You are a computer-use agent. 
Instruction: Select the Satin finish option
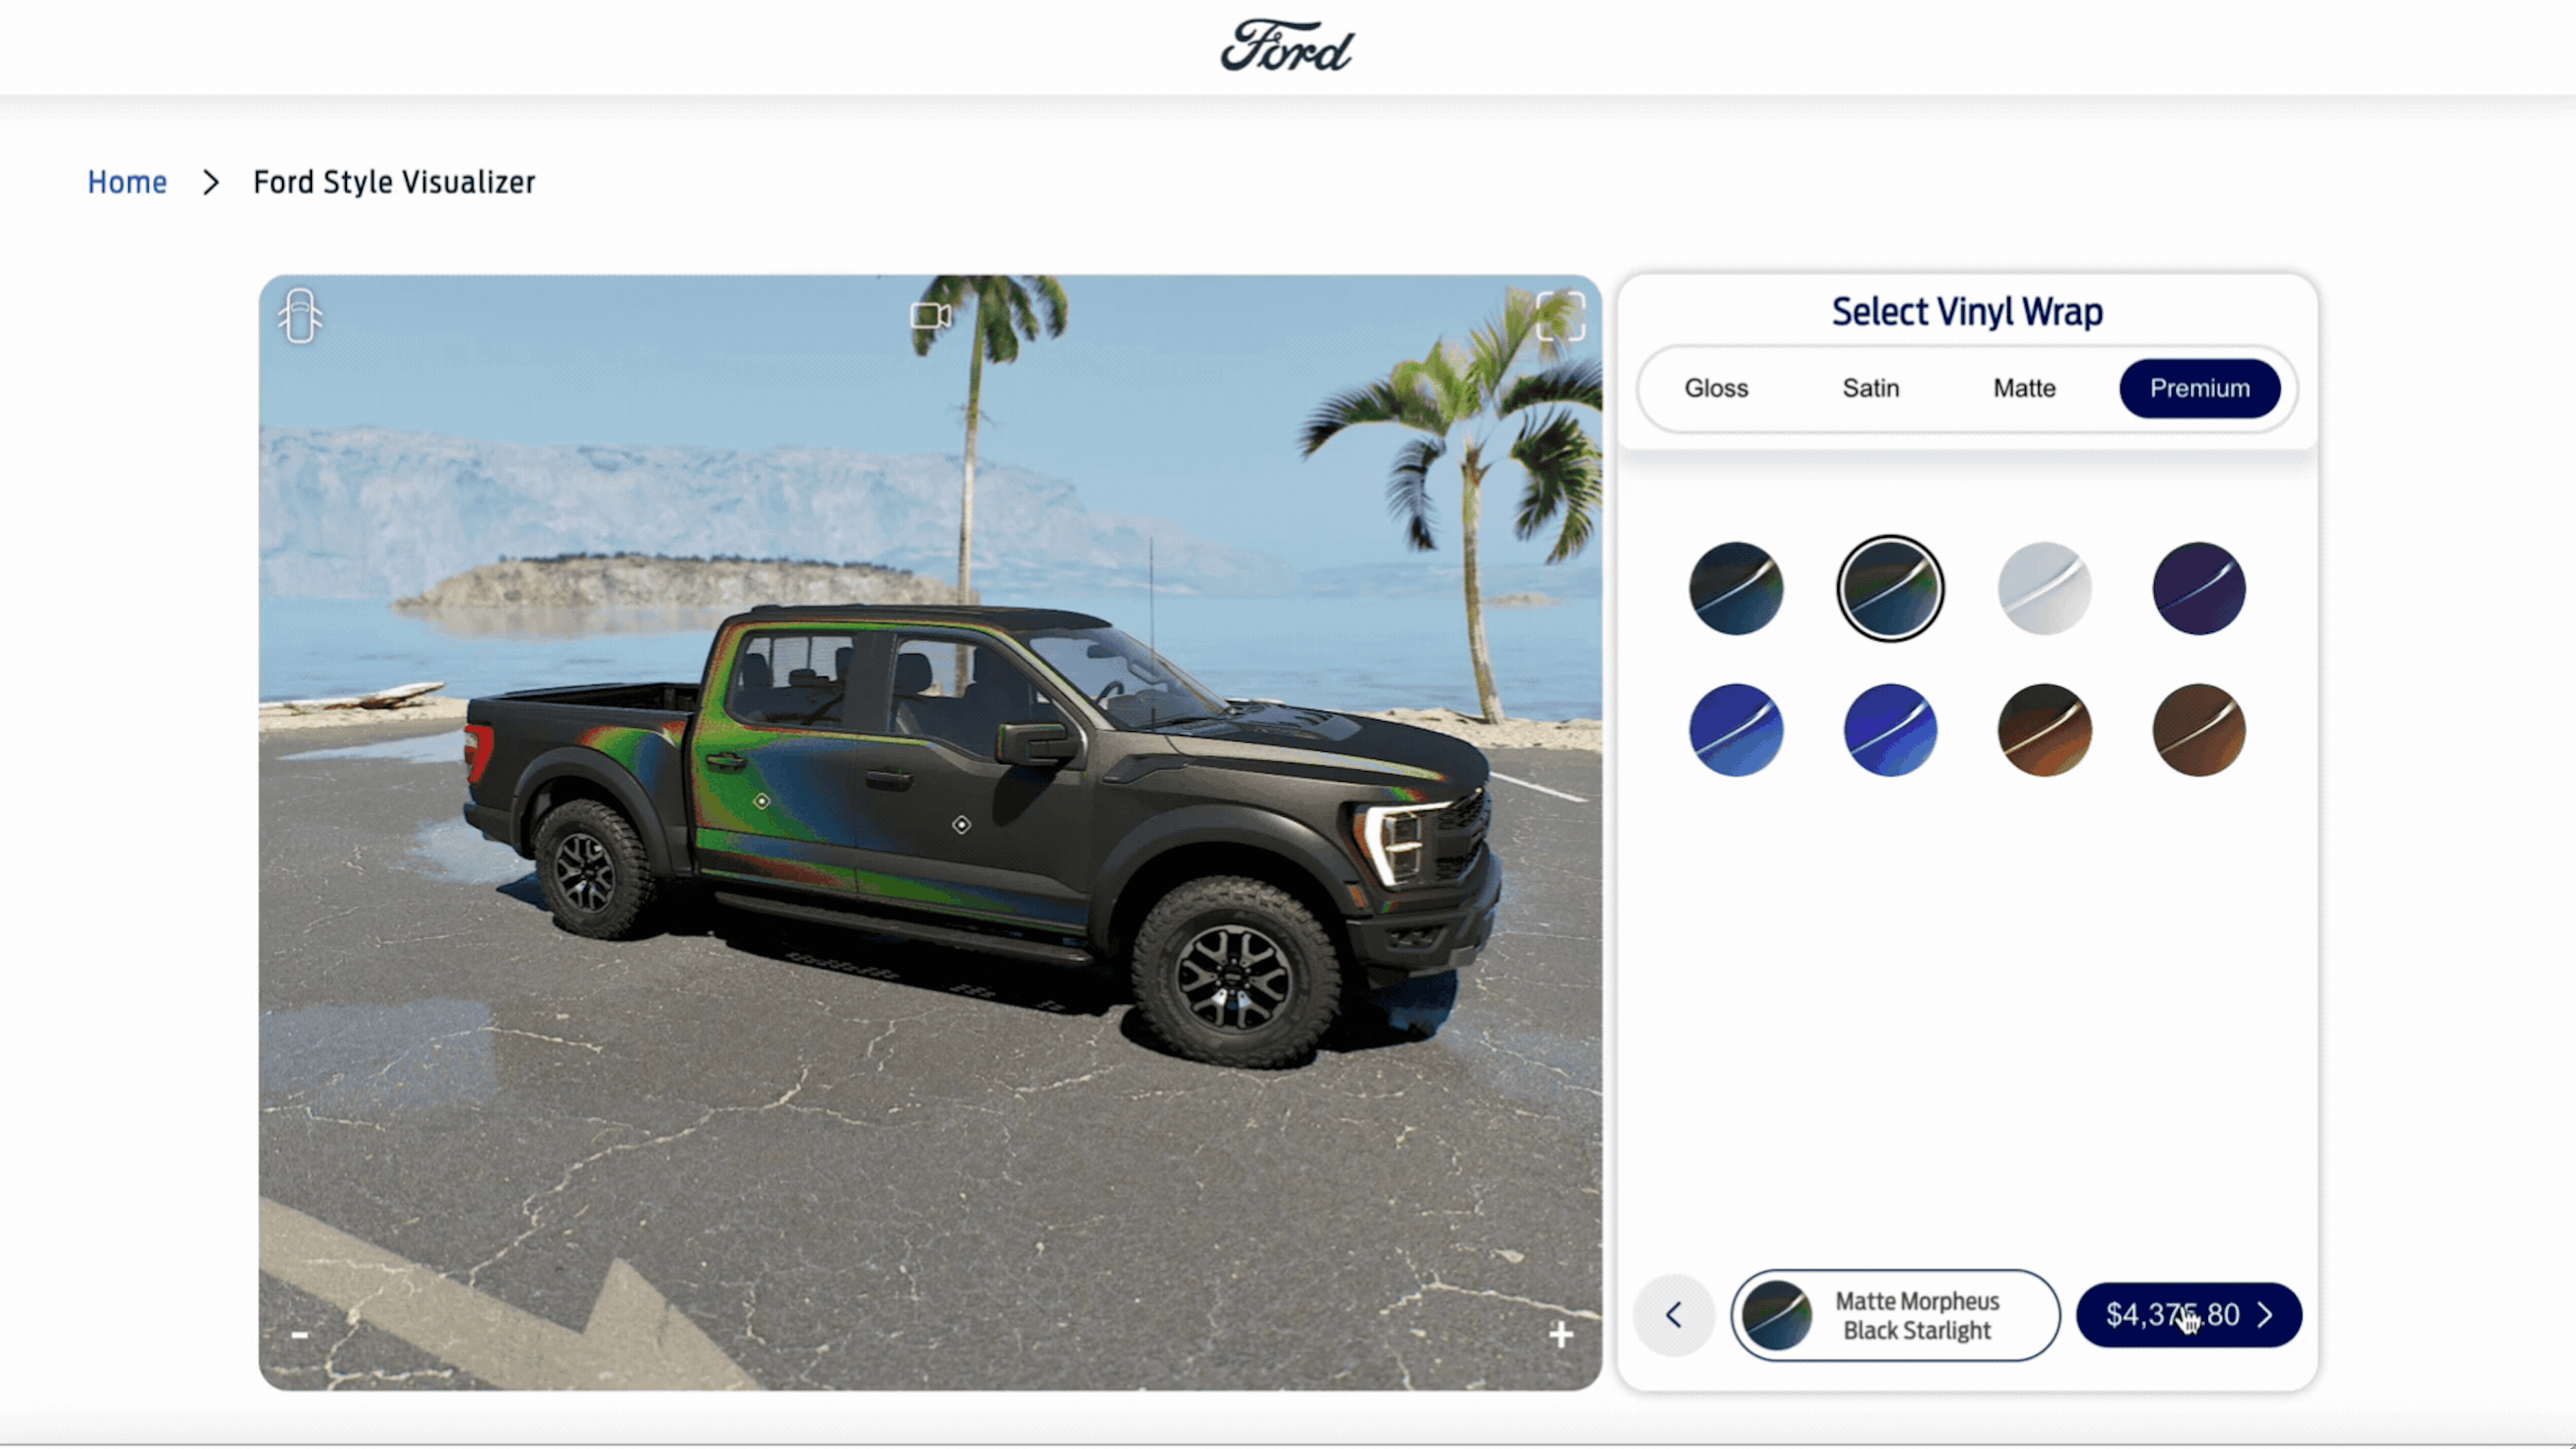coord(1870,388)
